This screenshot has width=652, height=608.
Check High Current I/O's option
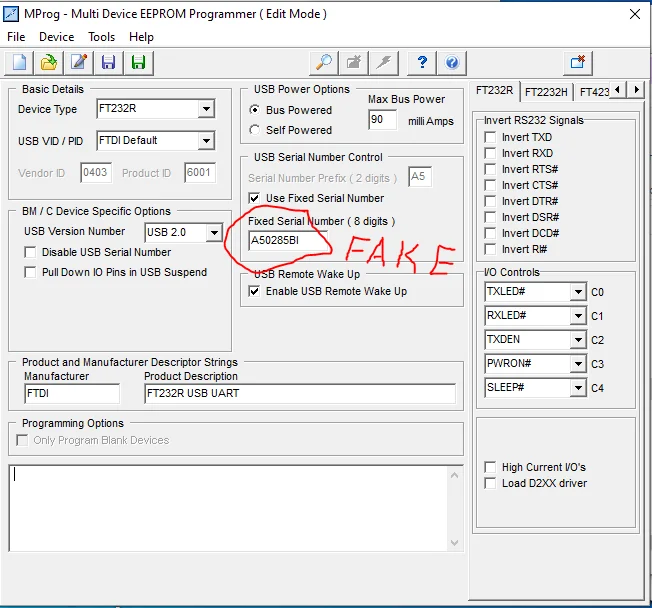[491, 467]
